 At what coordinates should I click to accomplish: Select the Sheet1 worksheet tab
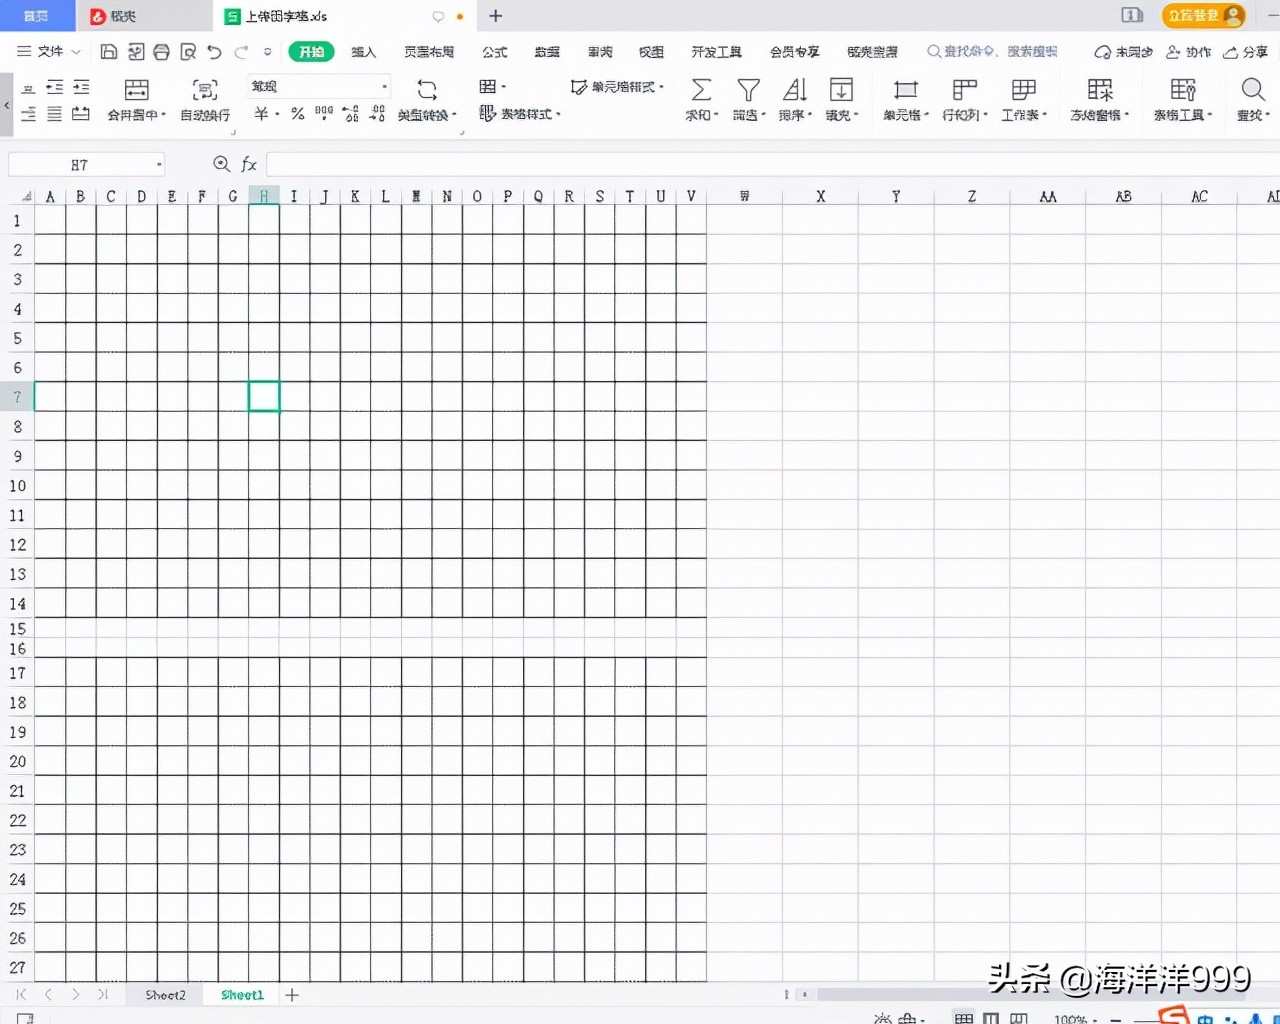point(242,995)
